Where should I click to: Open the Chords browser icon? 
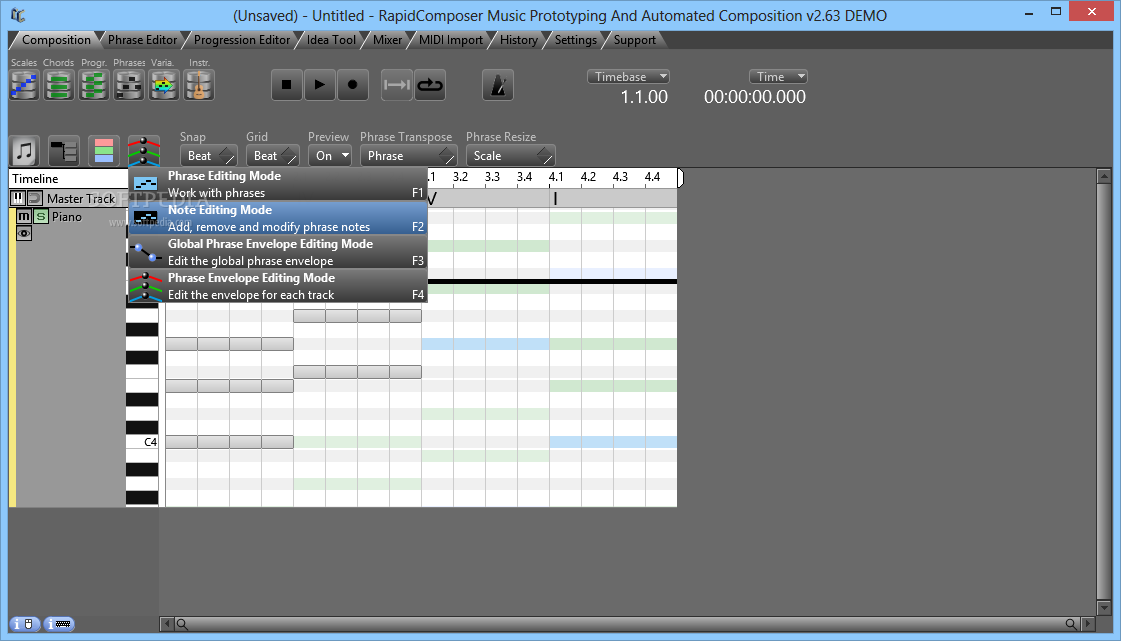pos(59,86)
